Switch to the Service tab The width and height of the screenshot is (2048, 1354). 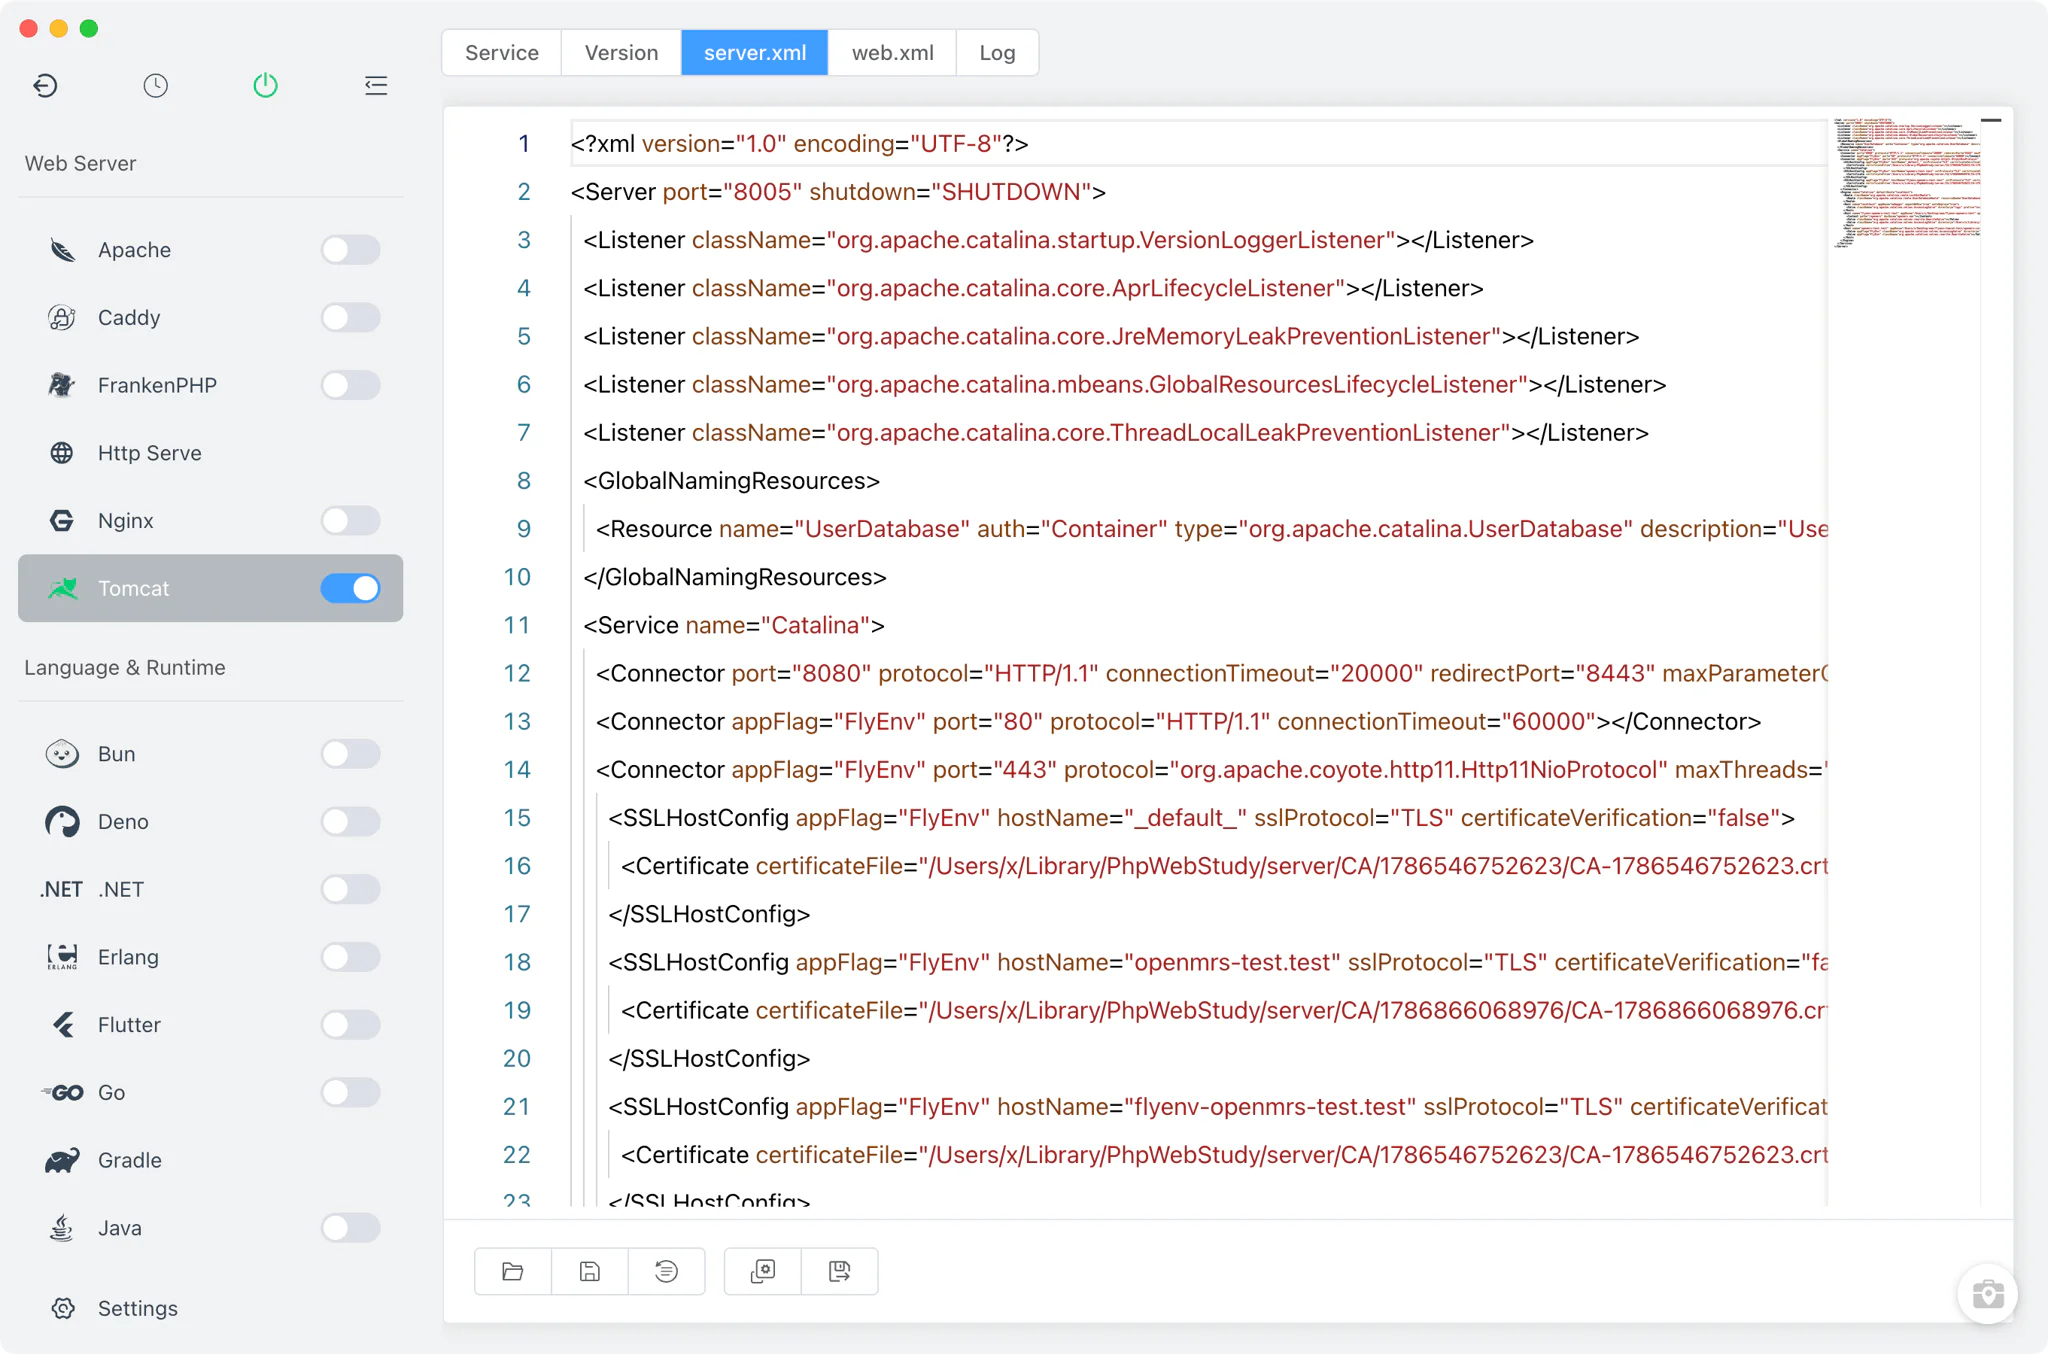(502, 53)
